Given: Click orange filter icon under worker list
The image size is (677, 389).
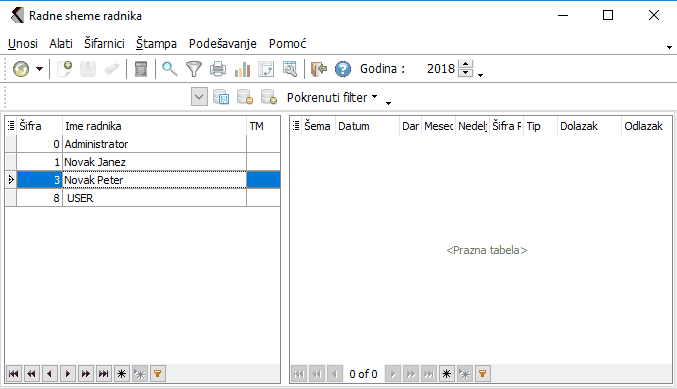Looking at the screenshot, I should [x=158, y=373].
